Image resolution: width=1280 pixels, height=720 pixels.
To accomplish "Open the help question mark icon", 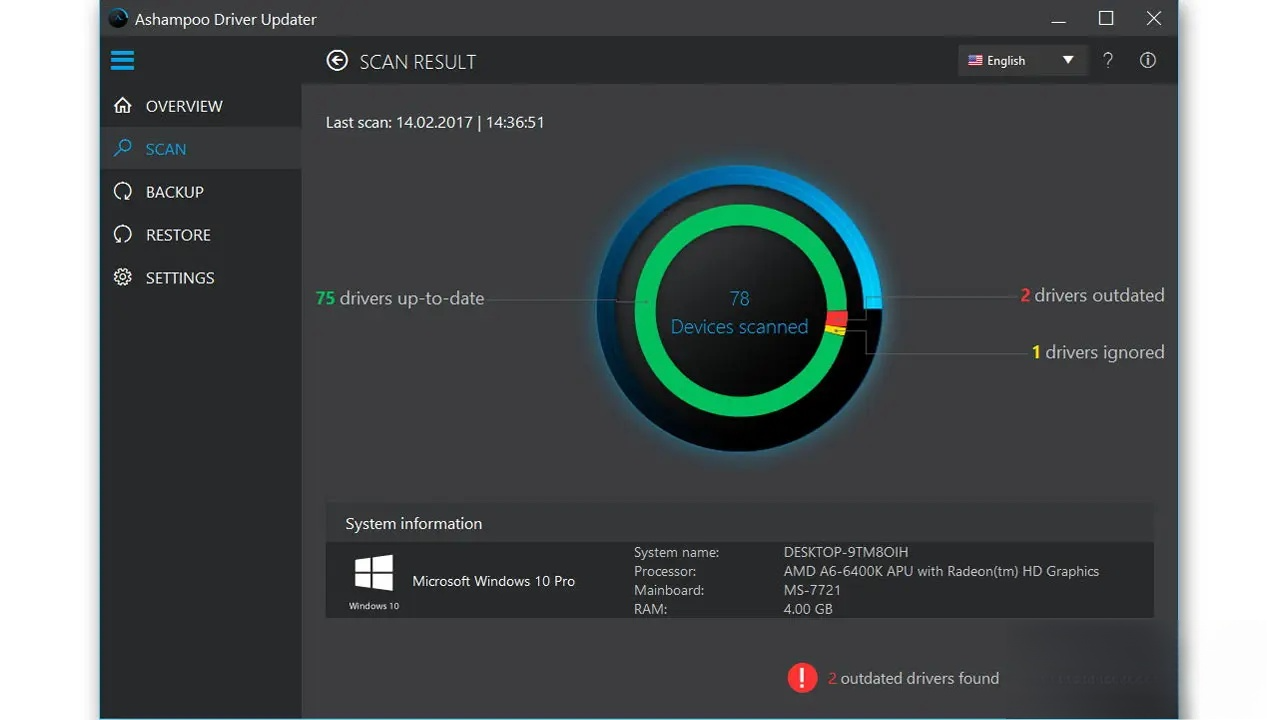I will 1108,60.
